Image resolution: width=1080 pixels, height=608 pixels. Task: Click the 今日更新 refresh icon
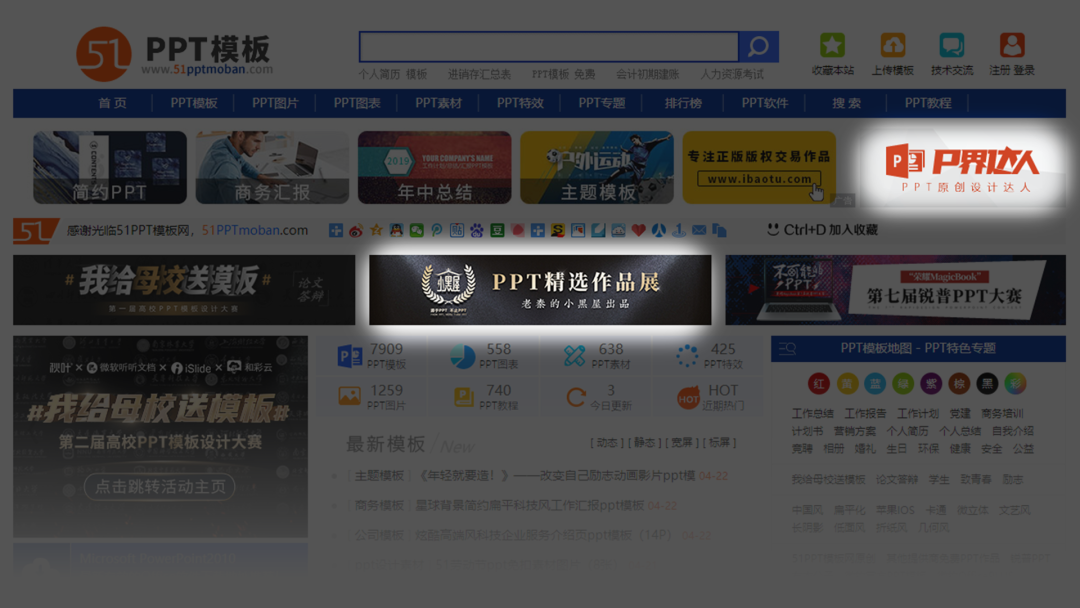coord(575,397)
